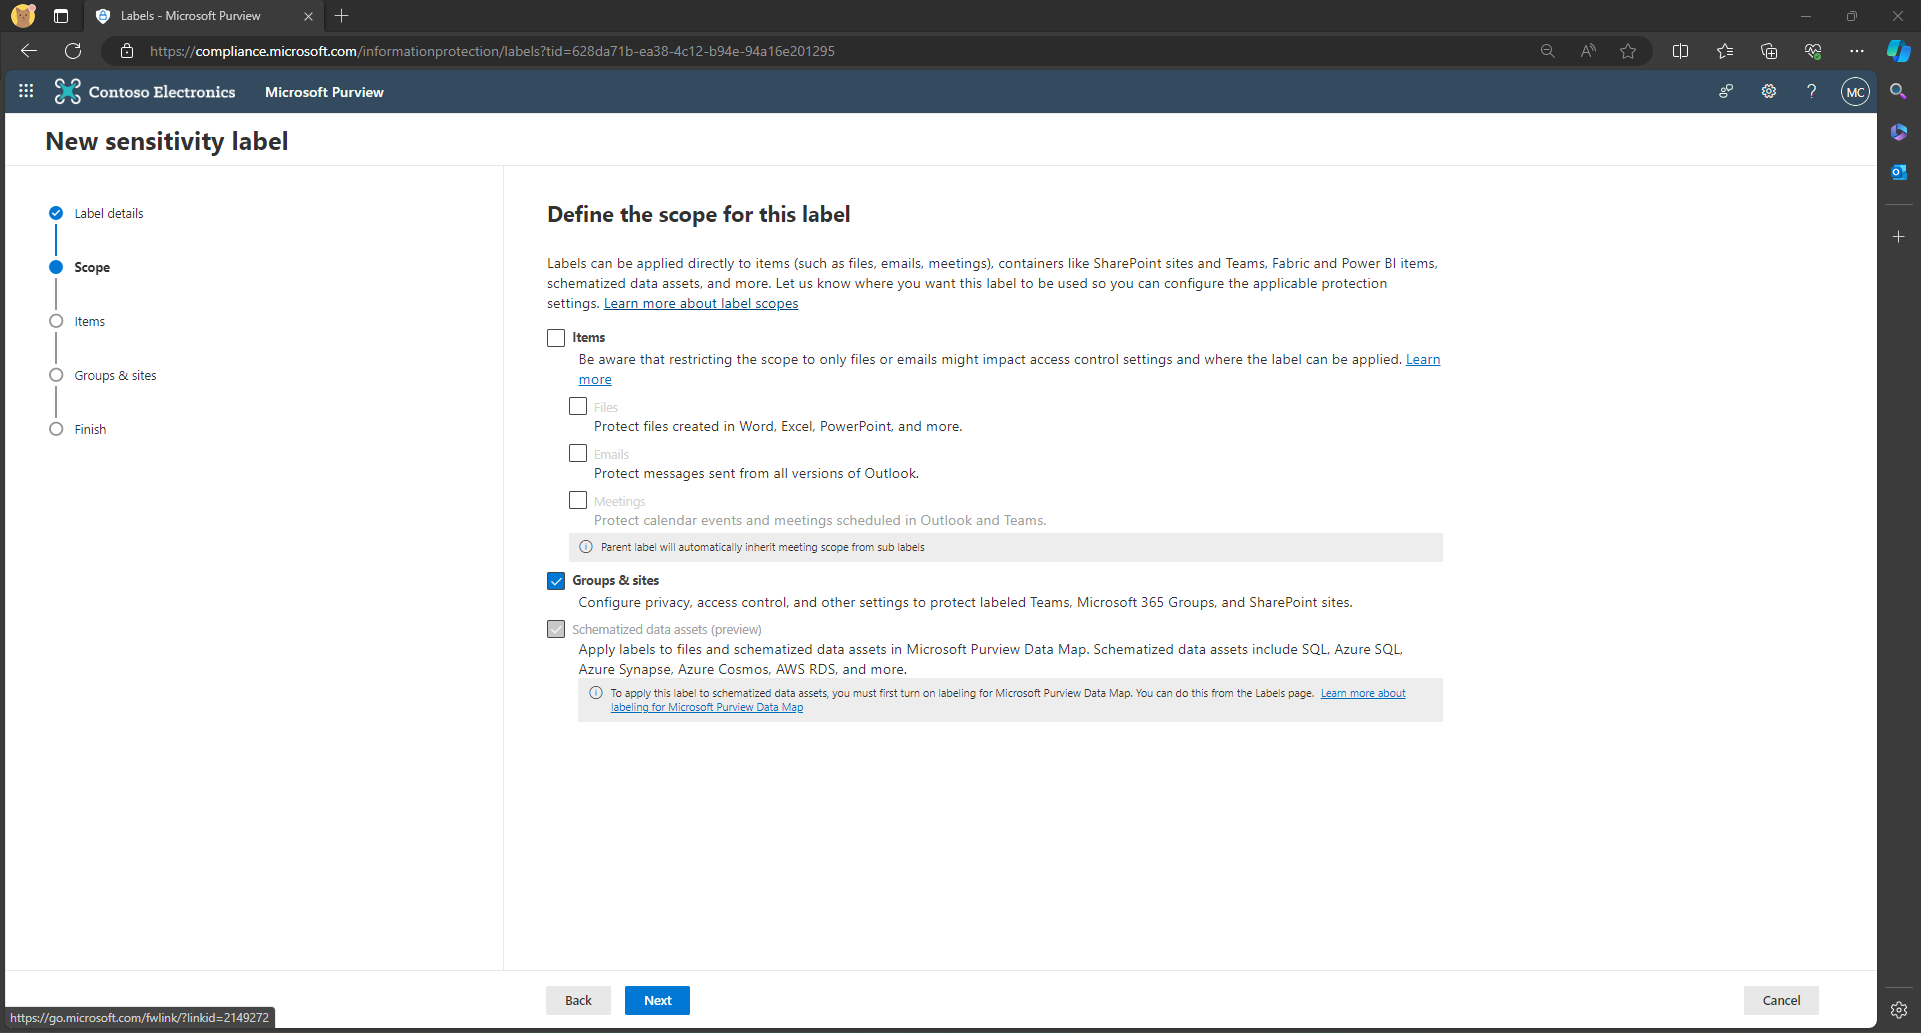Open Learn more link under Items
The width and height of the screenshot is (1921, 1033).
click(x=1423, y=360)
